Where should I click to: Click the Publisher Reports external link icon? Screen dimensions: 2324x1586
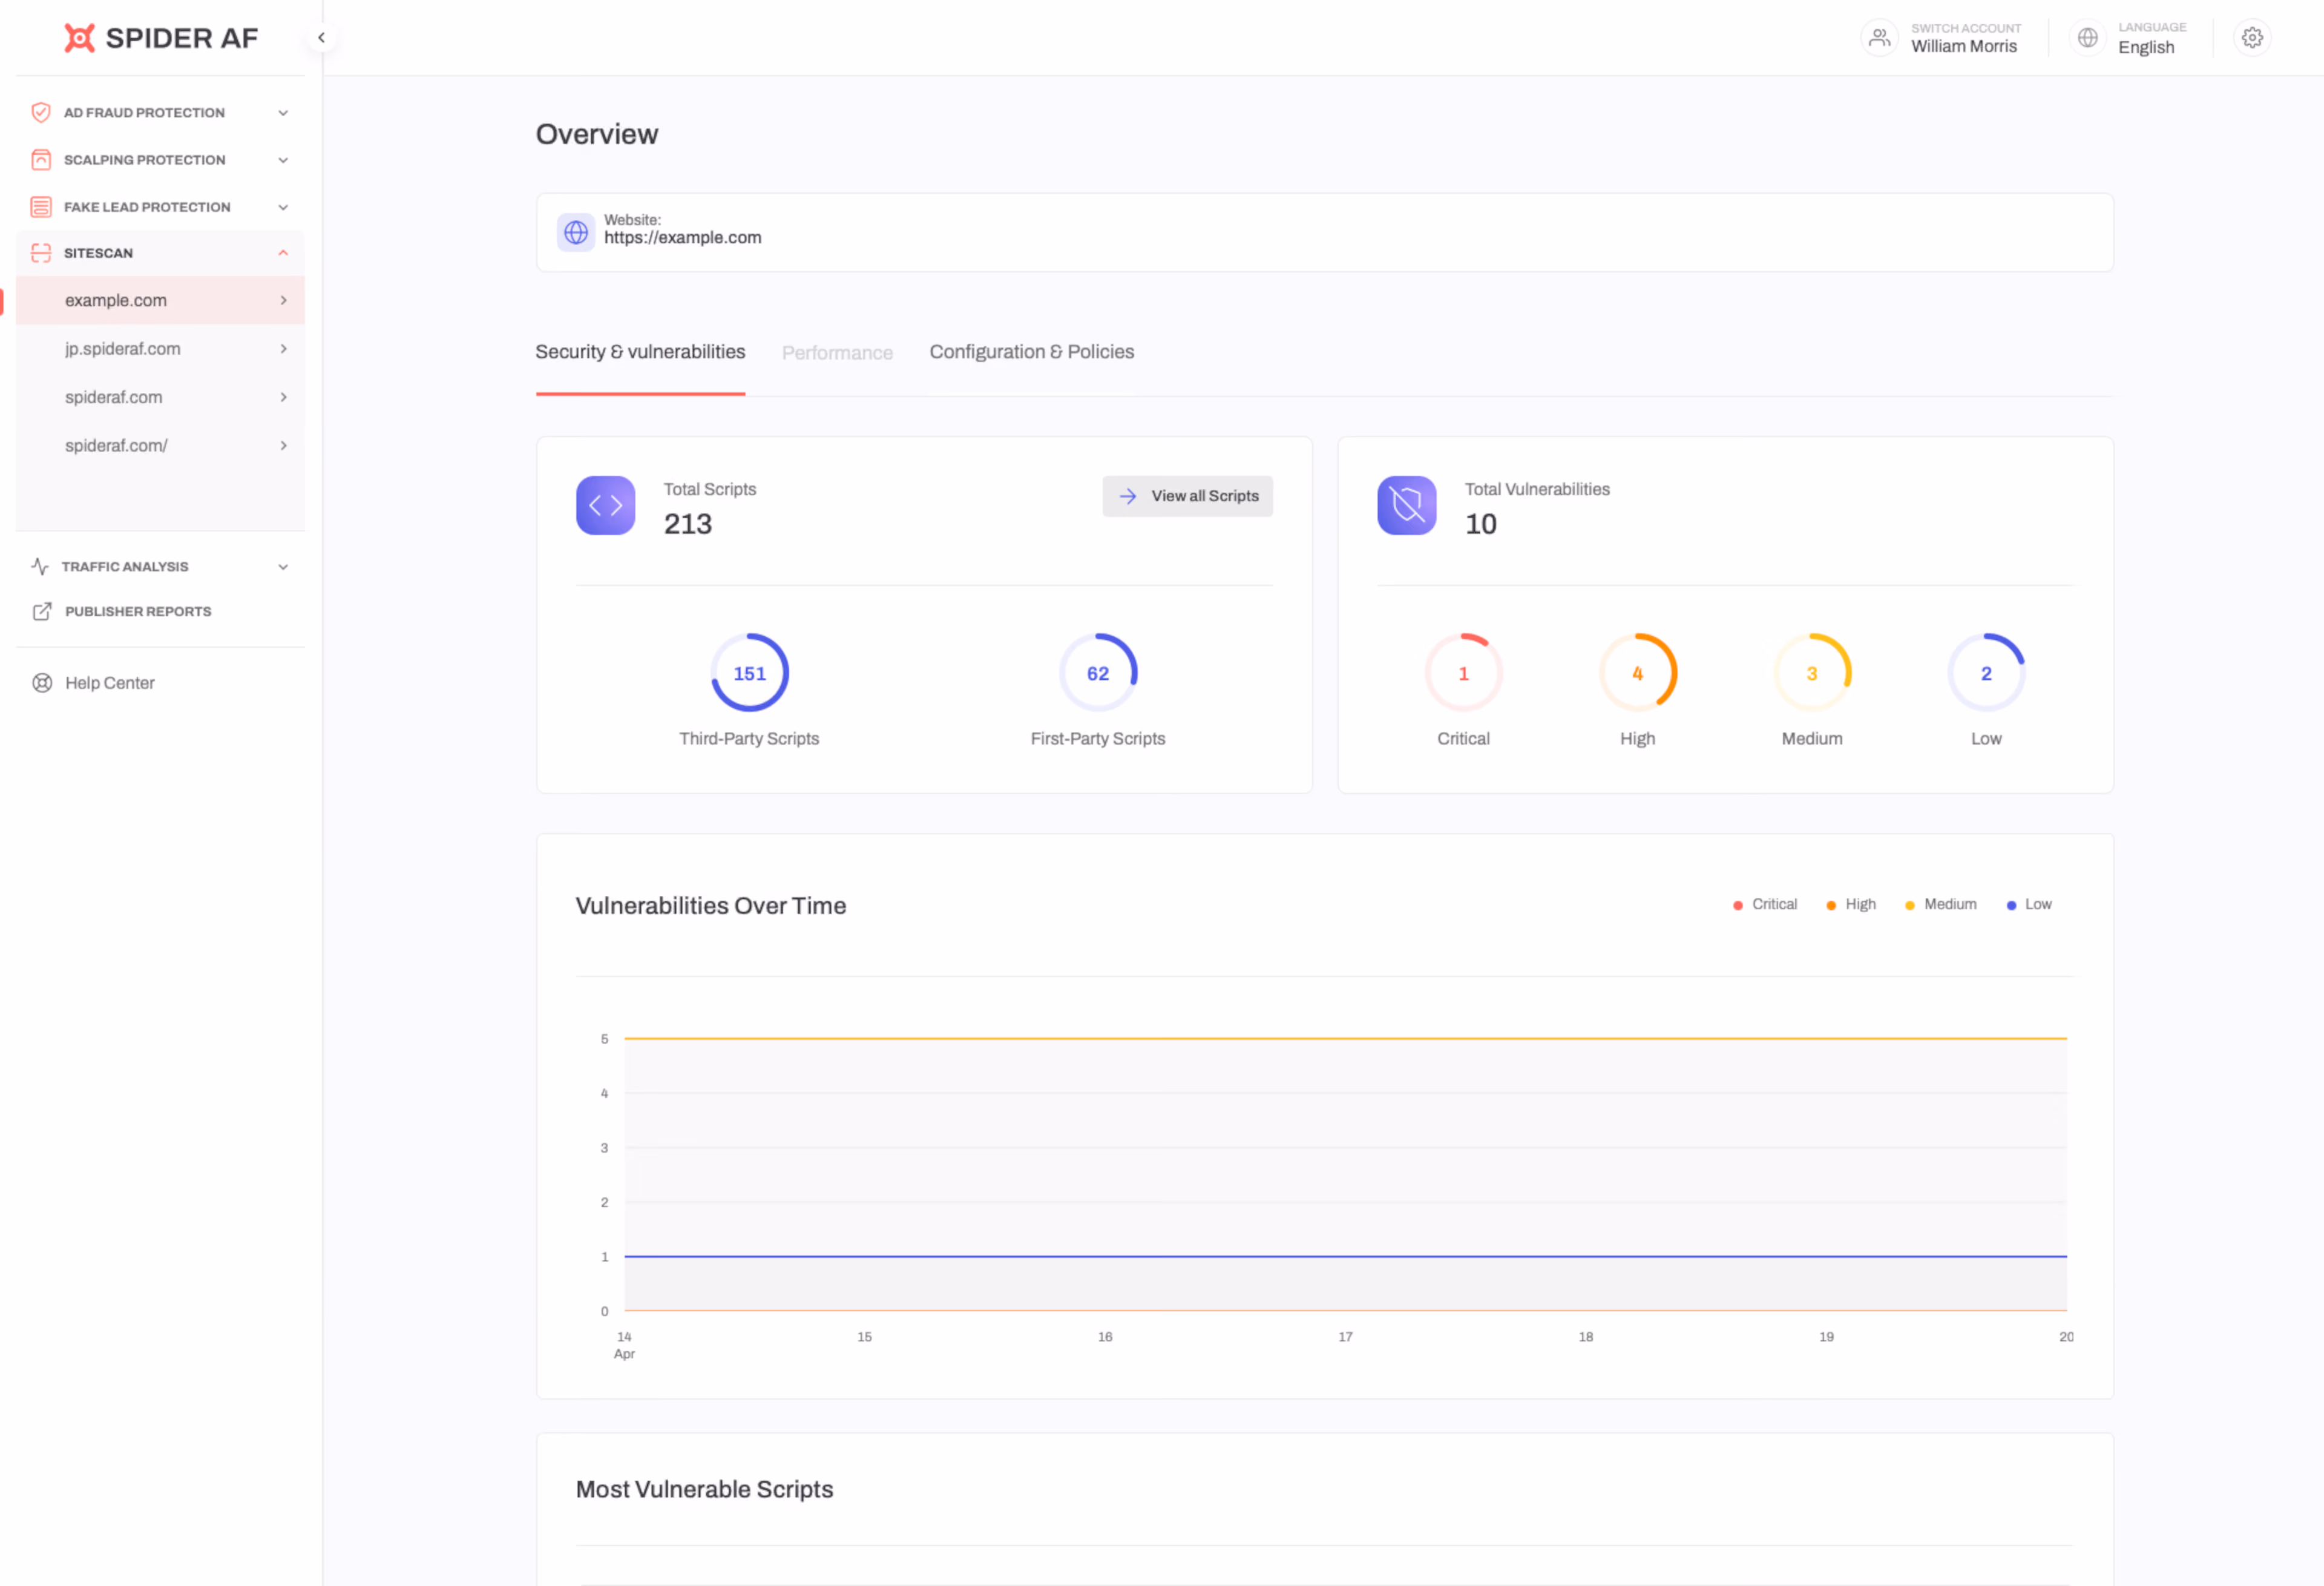coord(42,611)
